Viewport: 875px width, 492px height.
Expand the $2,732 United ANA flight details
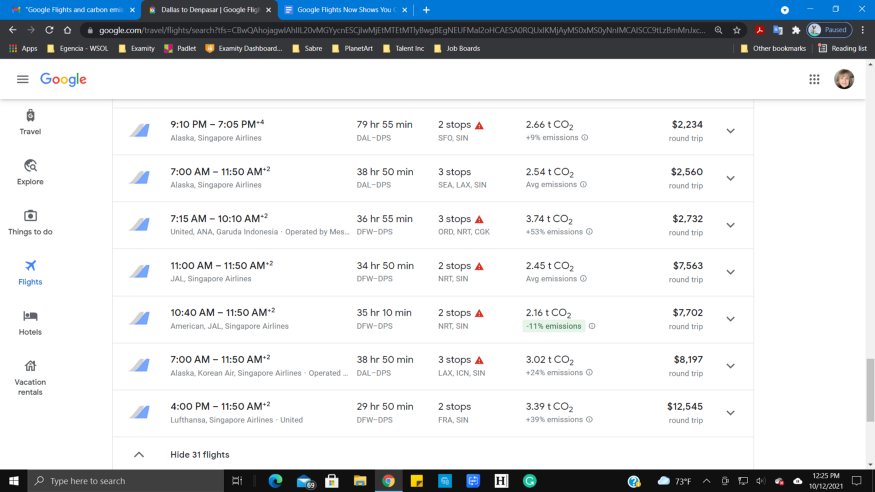point(730,225)
